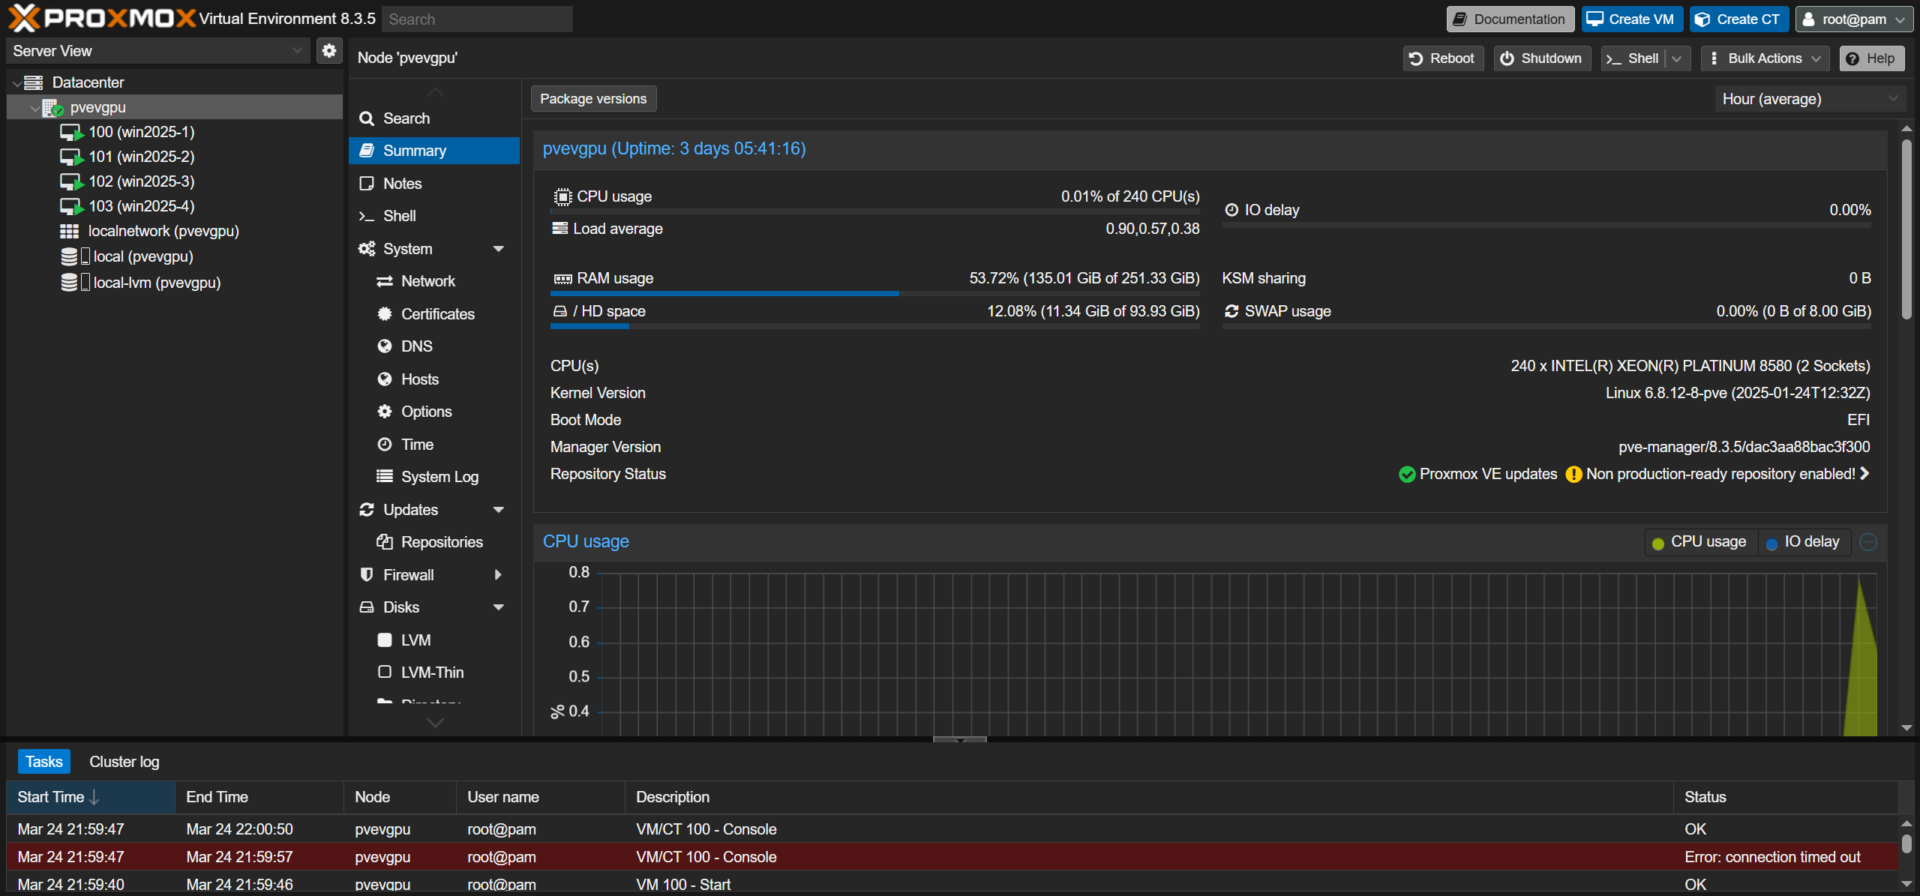
Task: Toggle IO delay series in chart legend
Action: 1803,542
